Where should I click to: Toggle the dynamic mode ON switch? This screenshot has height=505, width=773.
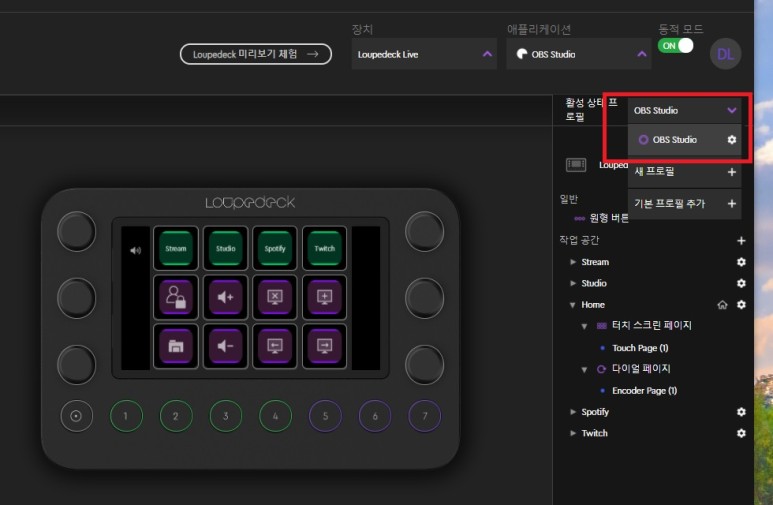pyautogui.click(x=675, y=46)
